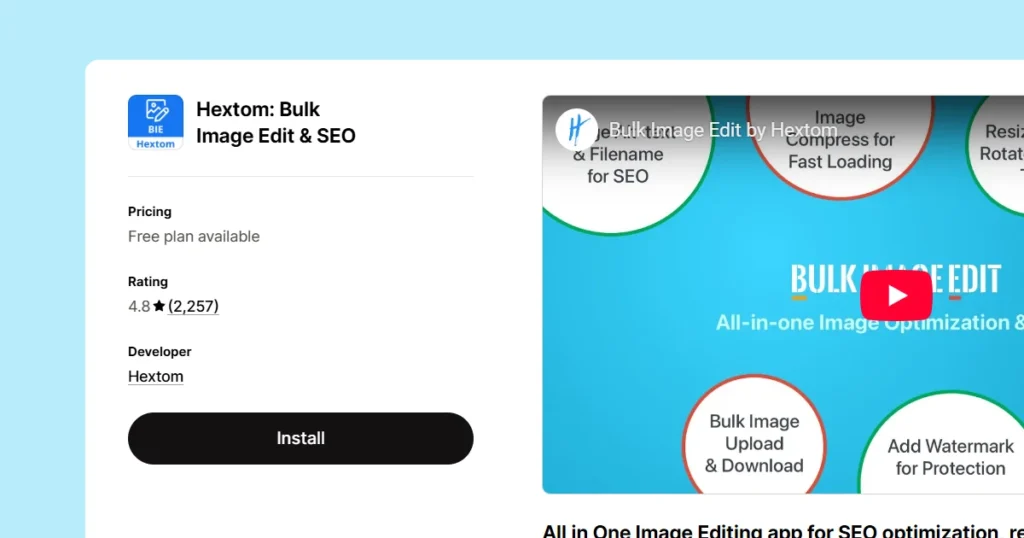Play the Bulk Image Edit video

(896, 296)
